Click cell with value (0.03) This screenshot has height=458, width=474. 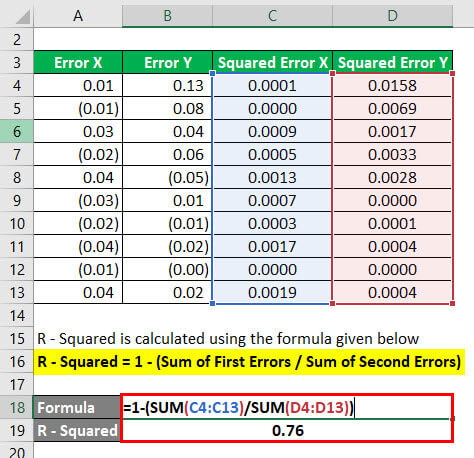(78, 200)
